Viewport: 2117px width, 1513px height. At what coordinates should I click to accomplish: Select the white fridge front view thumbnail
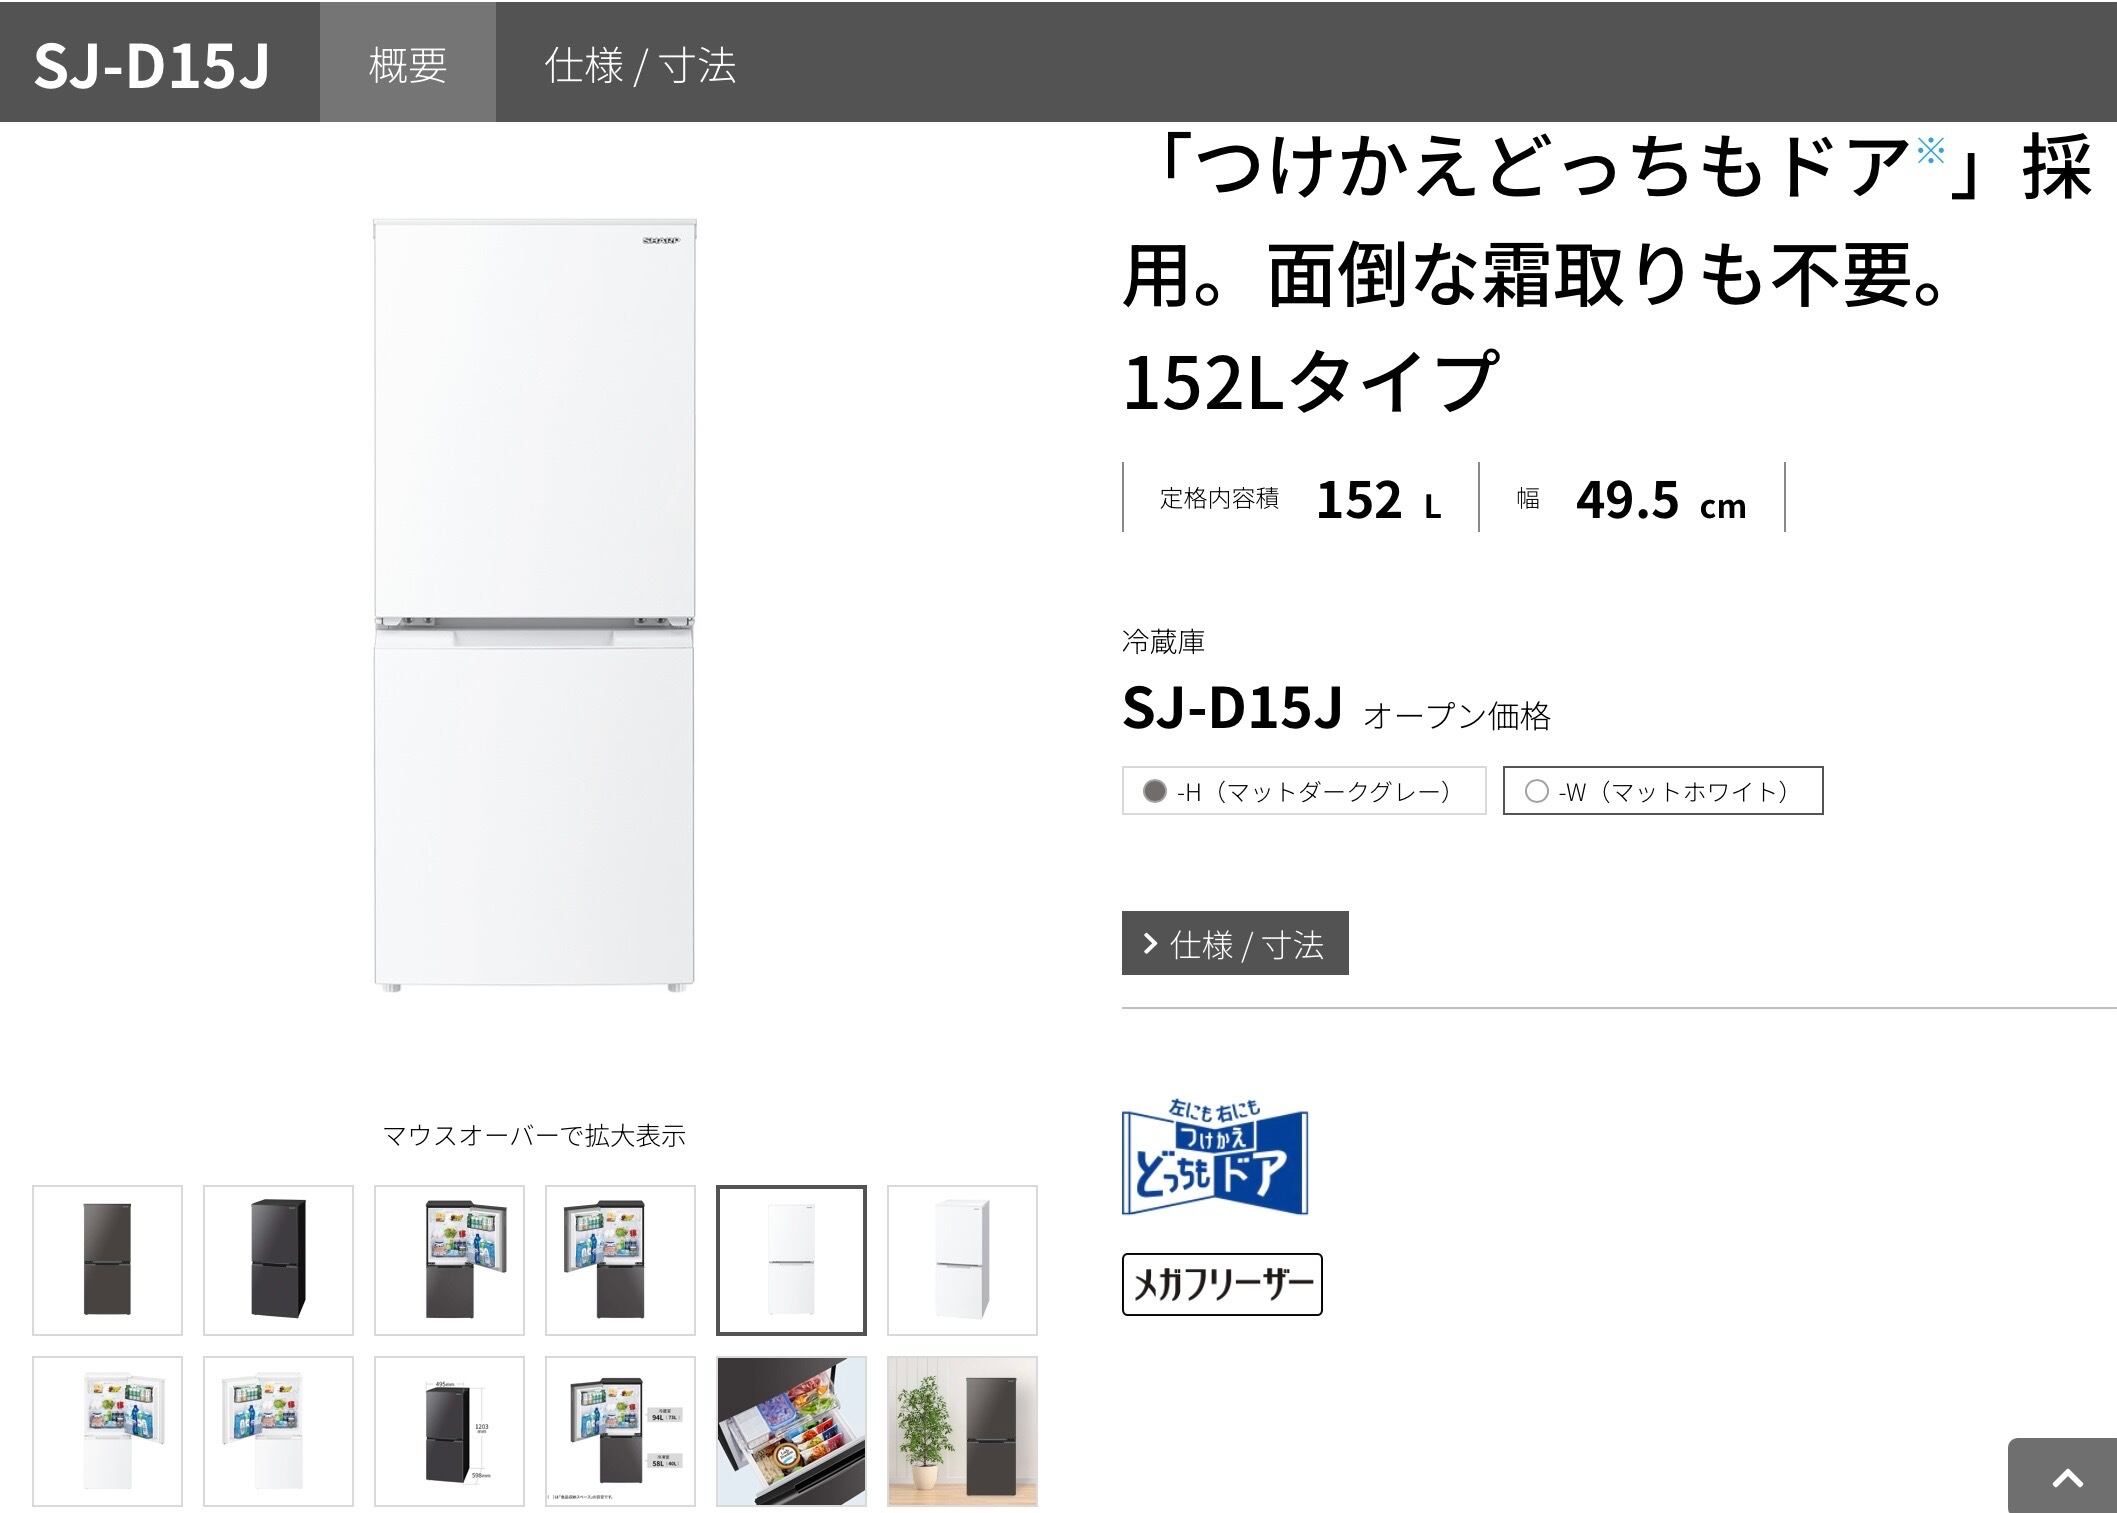(791, 1260)
